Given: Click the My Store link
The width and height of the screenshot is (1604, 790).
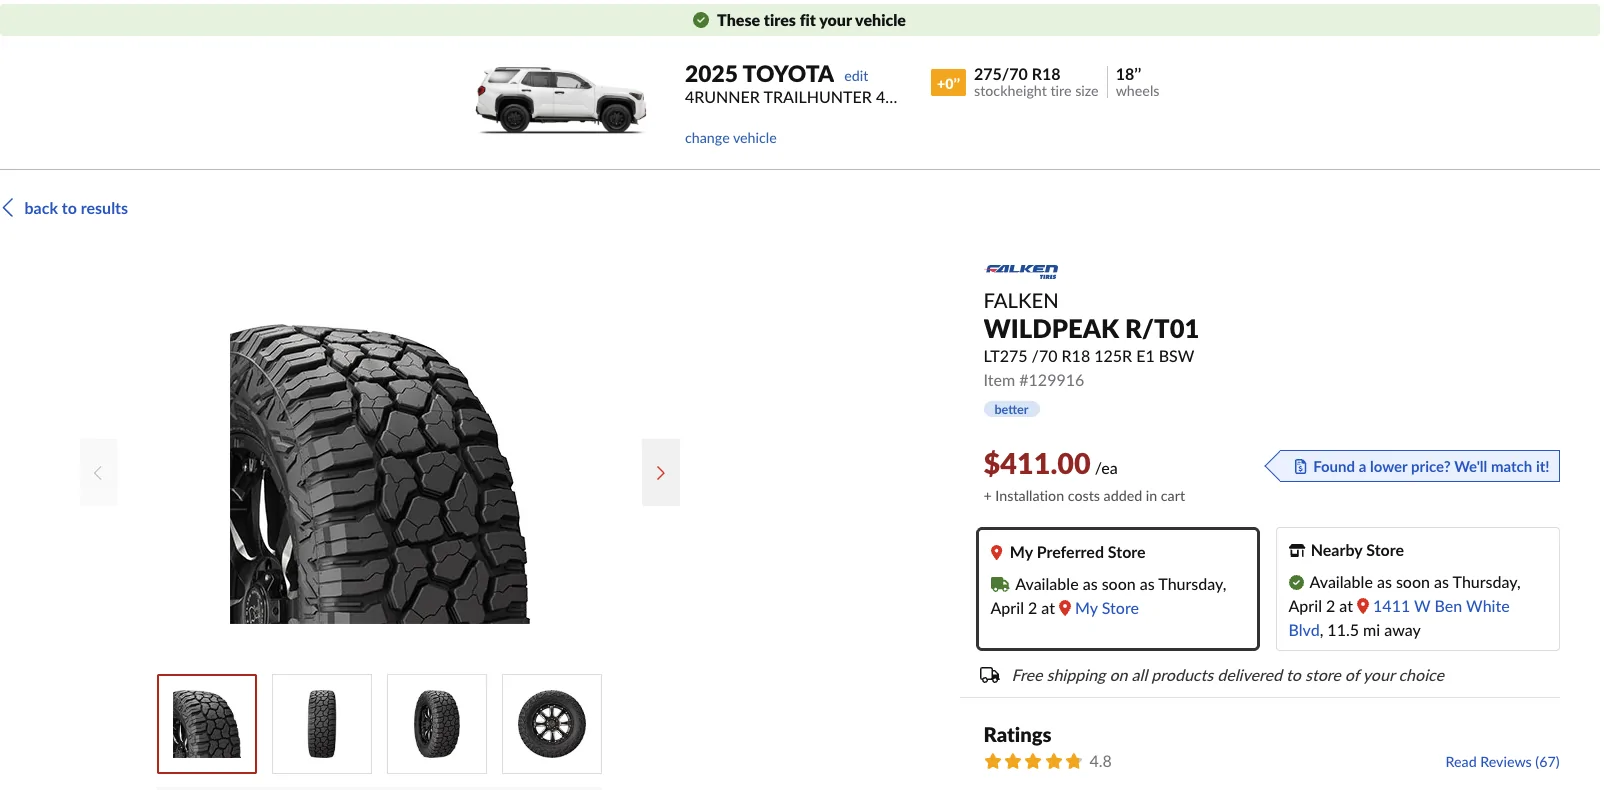Looking at the screenshot, I should click(x=1105, y=608).
